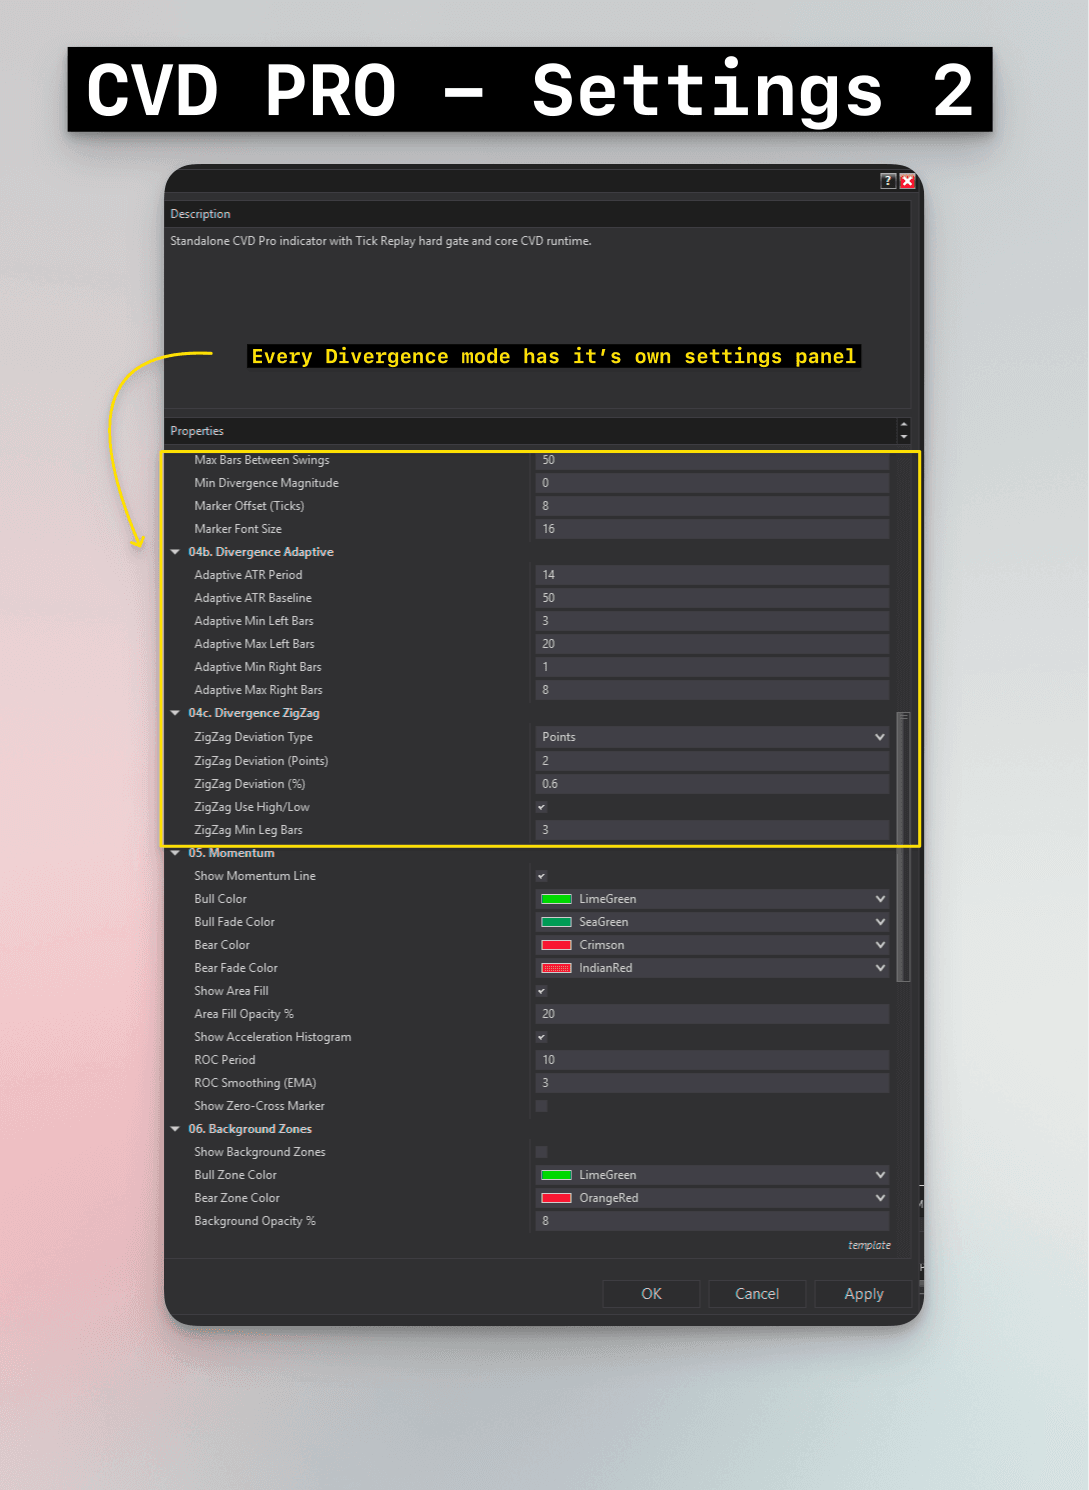Screen dimensions: 1089x1490
Task: Toggle Show Acceleration Histogram
Action: [541, 1037]
